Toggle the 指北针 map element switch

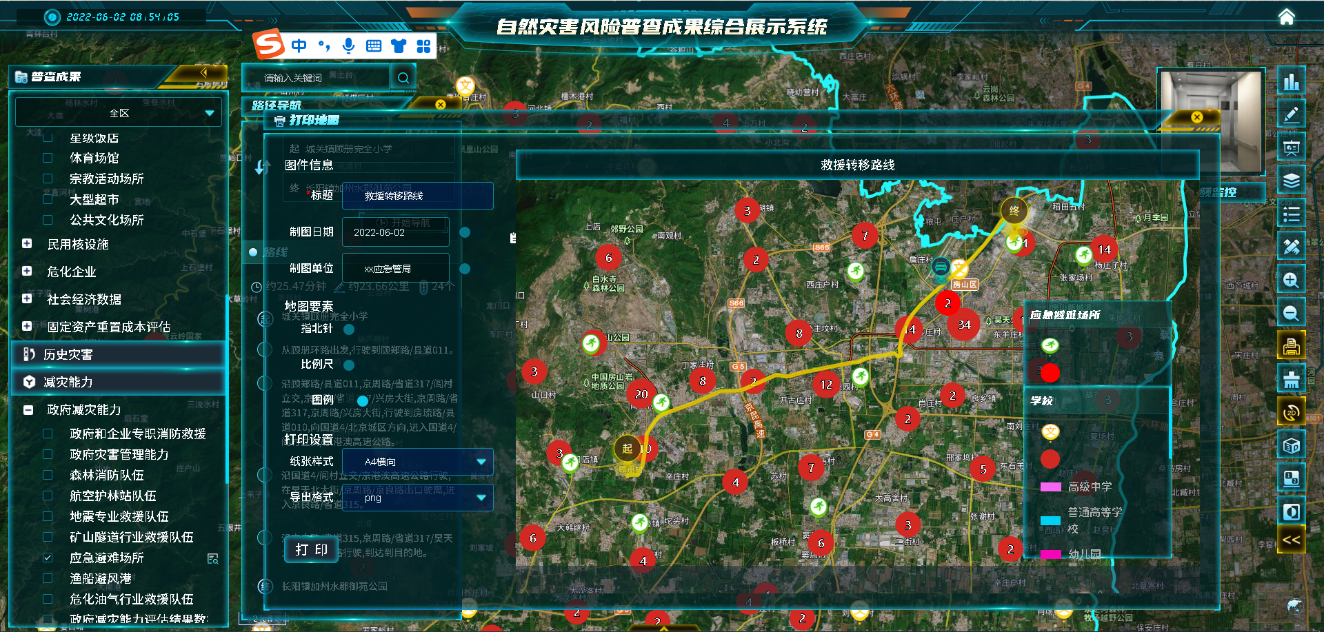[349, 329]
